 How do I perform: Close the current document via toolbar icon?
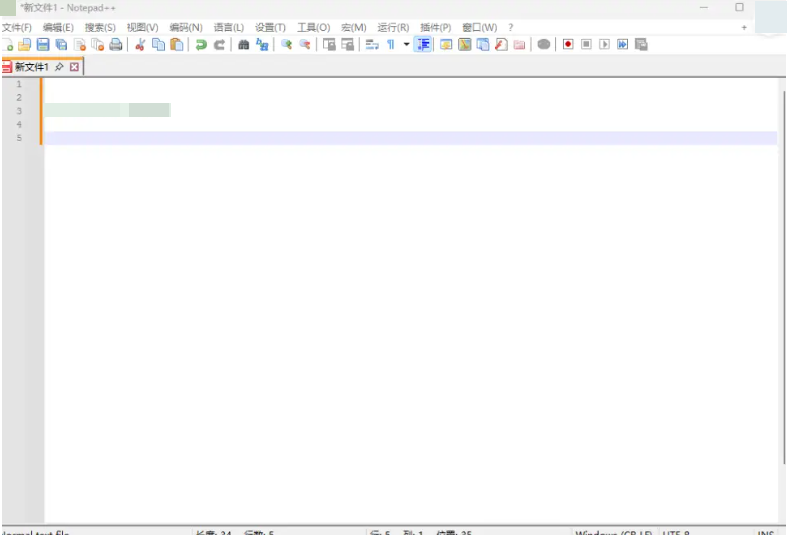pyautogui.click(x=80, y=45)
